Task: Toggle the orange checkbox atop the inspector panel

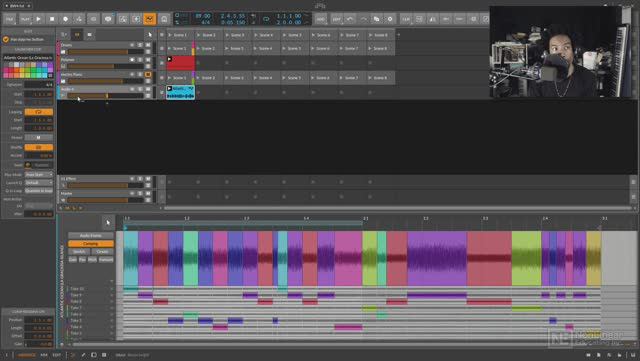Action: coord(6,40)
